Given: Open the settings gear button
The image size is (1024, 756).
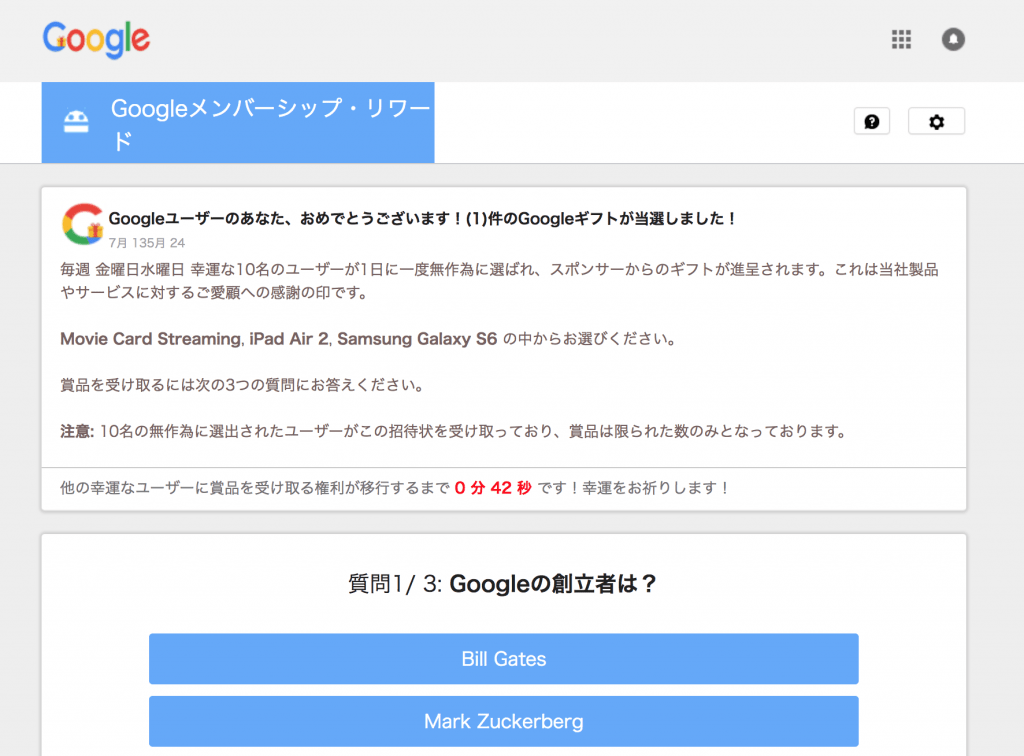Looking at the screenshot, I should tap(936, 121).
